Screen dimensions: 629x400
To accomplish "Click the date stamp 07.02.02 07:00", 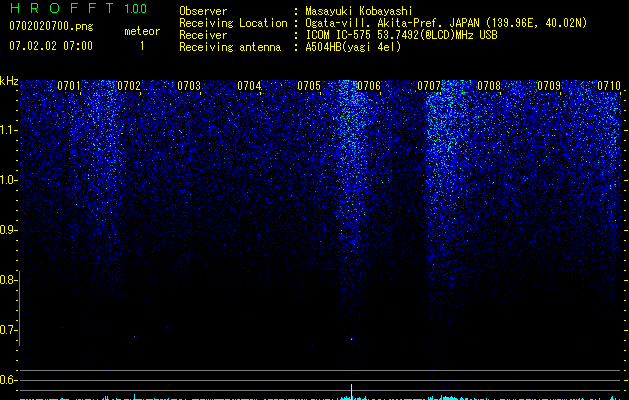I will (51, 46).
